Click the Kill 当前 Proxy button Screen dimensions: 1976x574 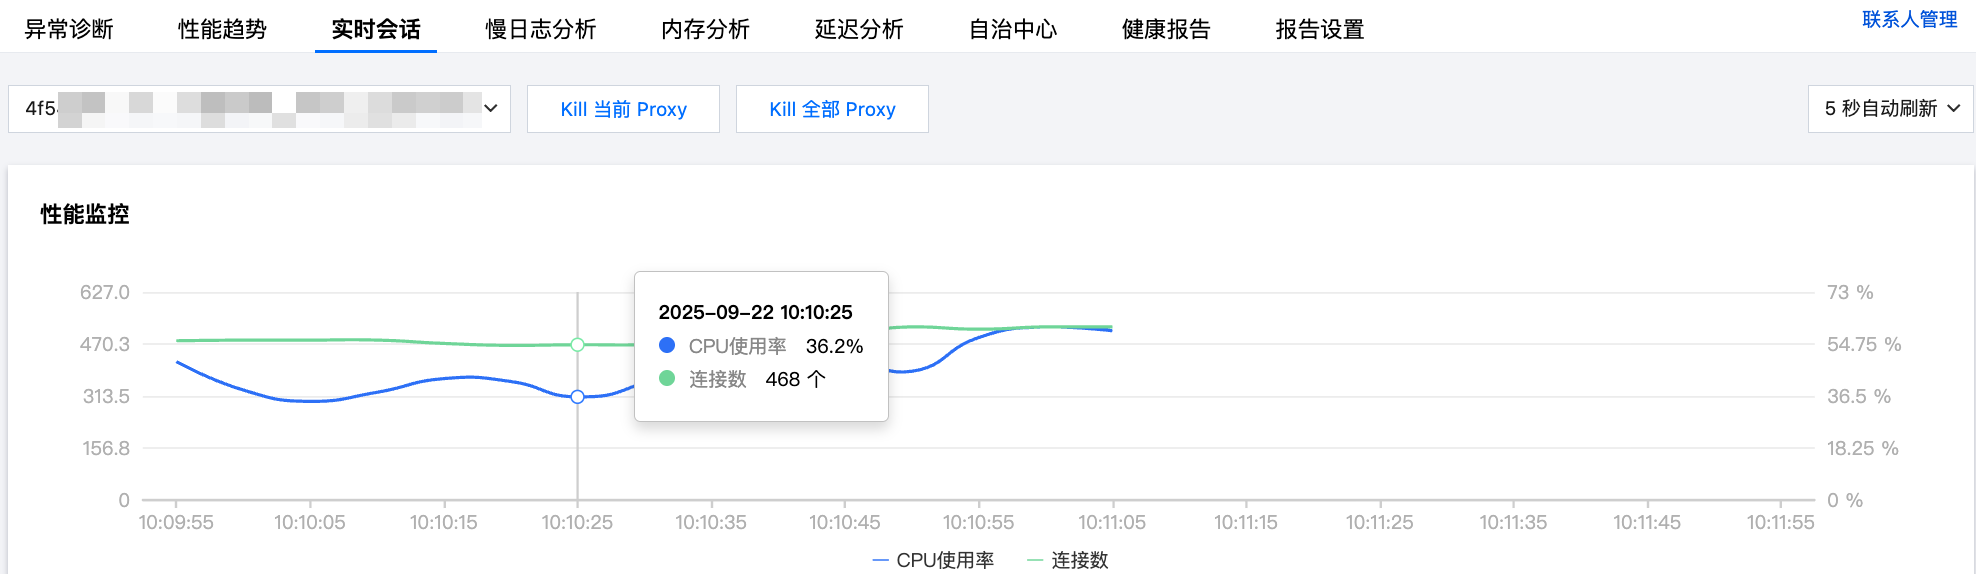[623, 109]
